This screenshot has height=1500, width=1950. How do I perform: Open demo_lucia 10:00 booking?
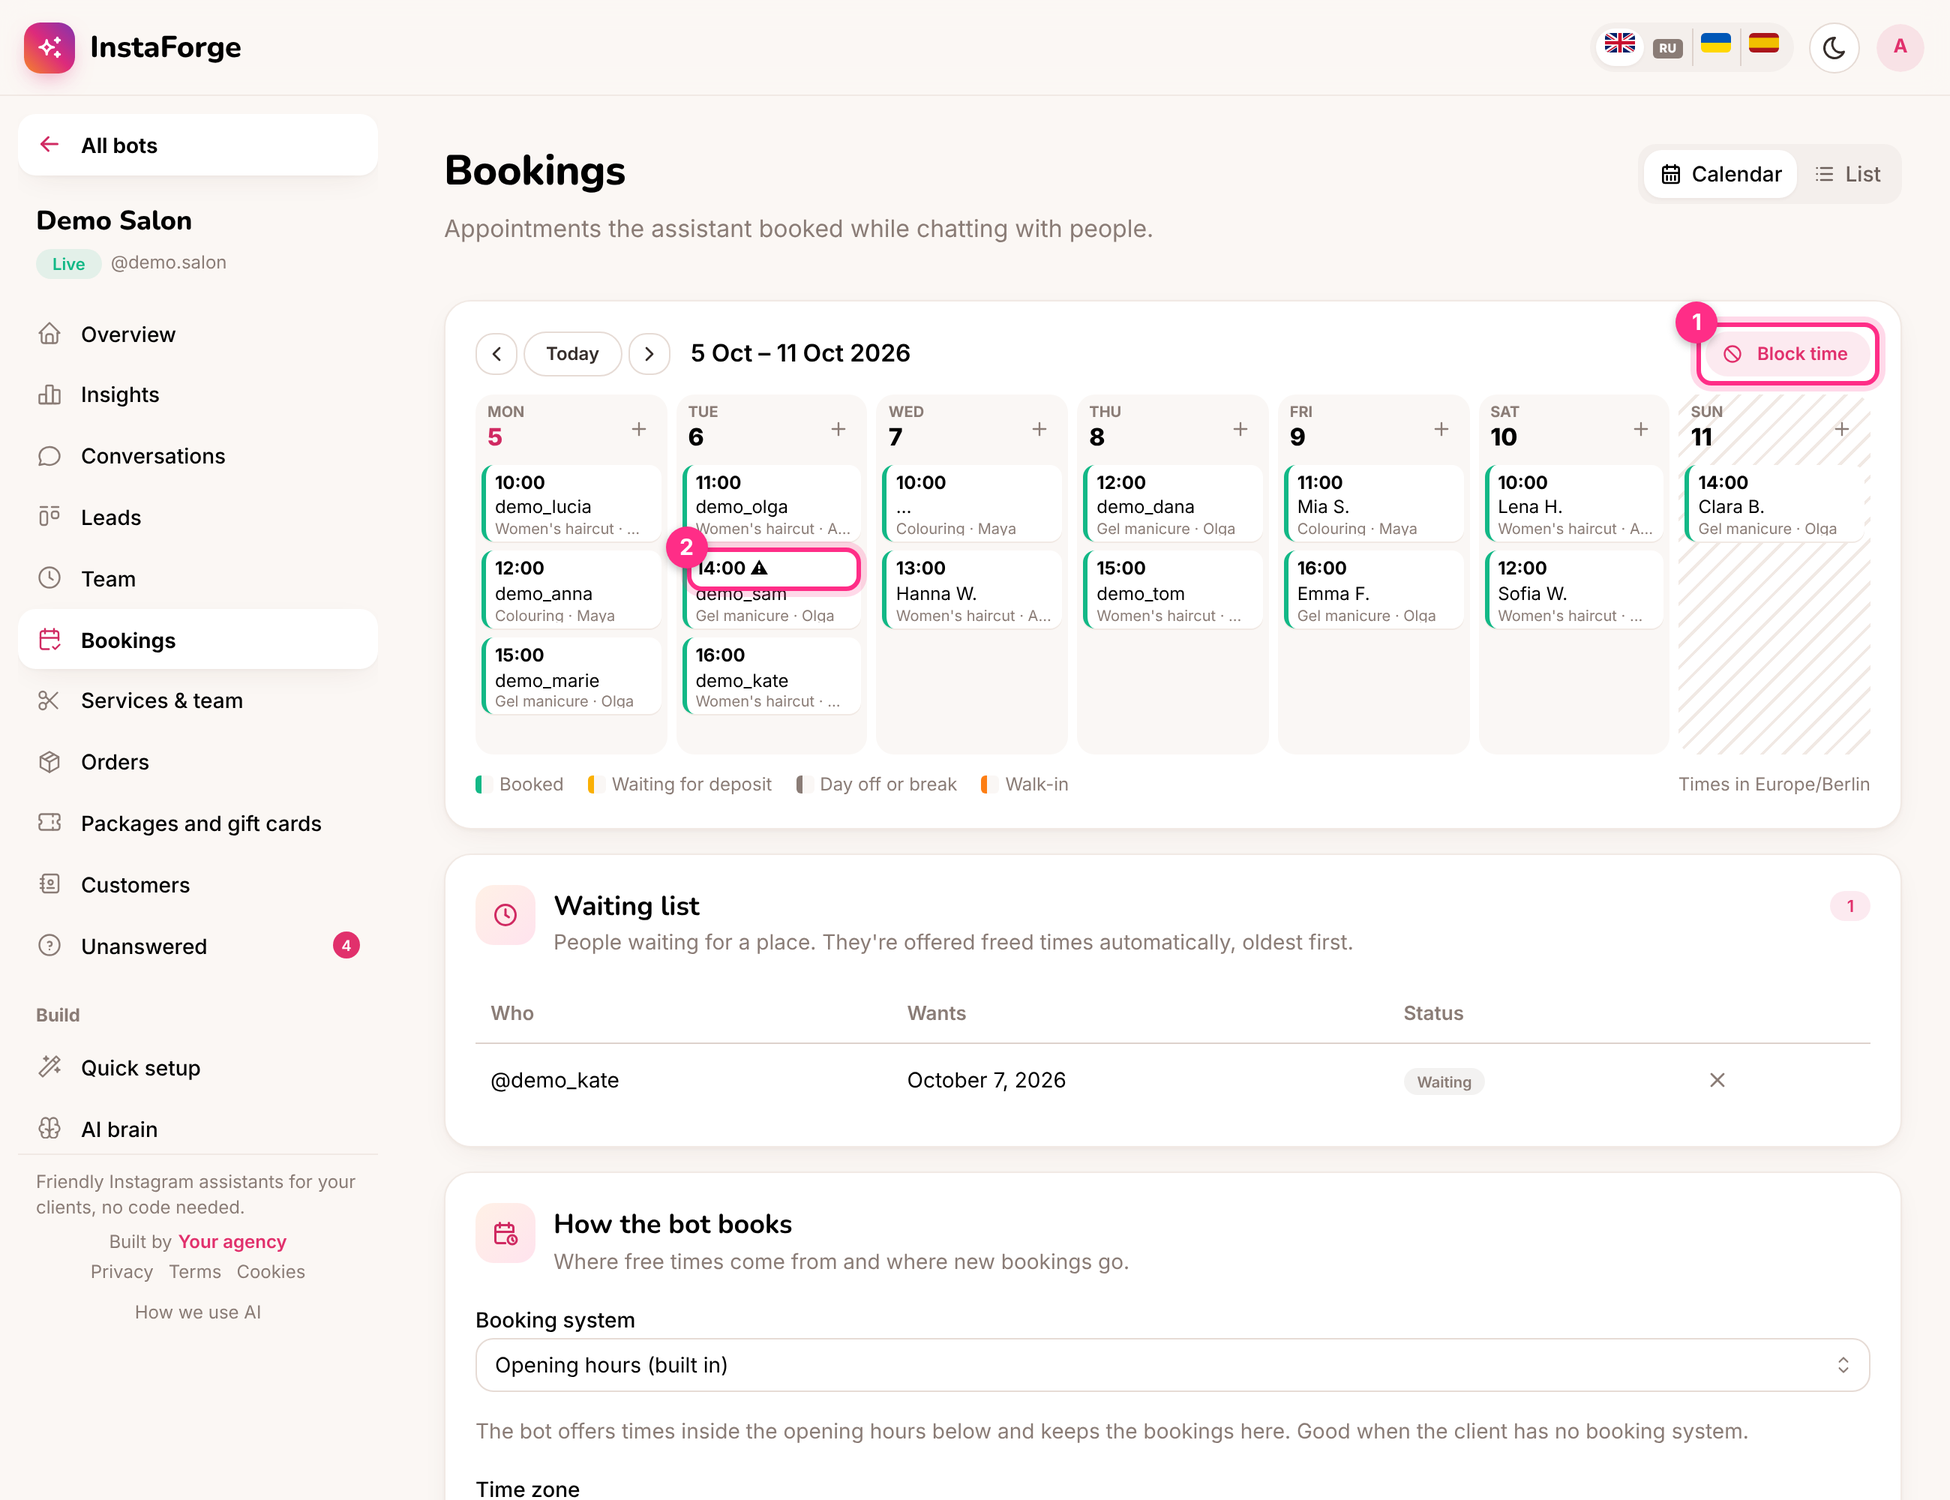pyautogui.click(x=571, y=503)
